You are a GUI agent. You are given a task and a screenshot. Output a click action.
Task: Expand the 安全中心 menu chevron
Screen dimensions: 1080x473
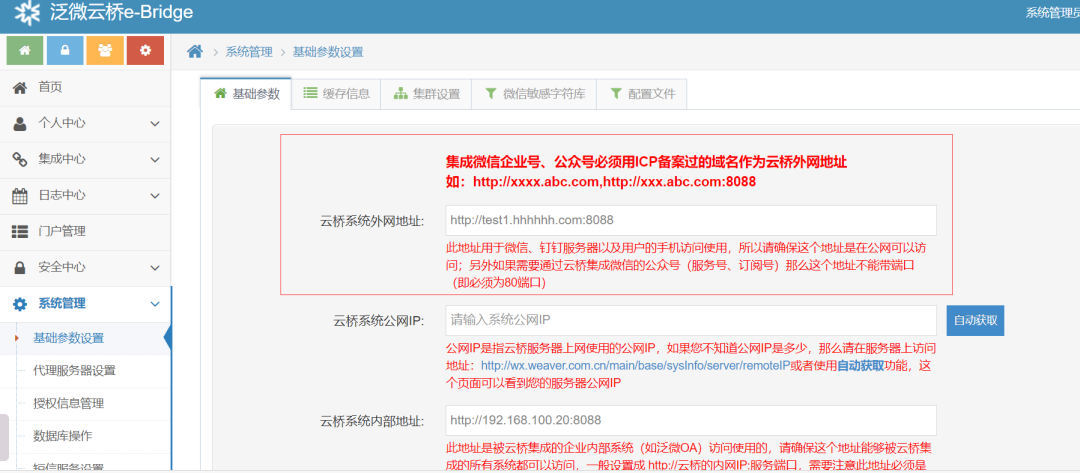click(x=155, y=268)
